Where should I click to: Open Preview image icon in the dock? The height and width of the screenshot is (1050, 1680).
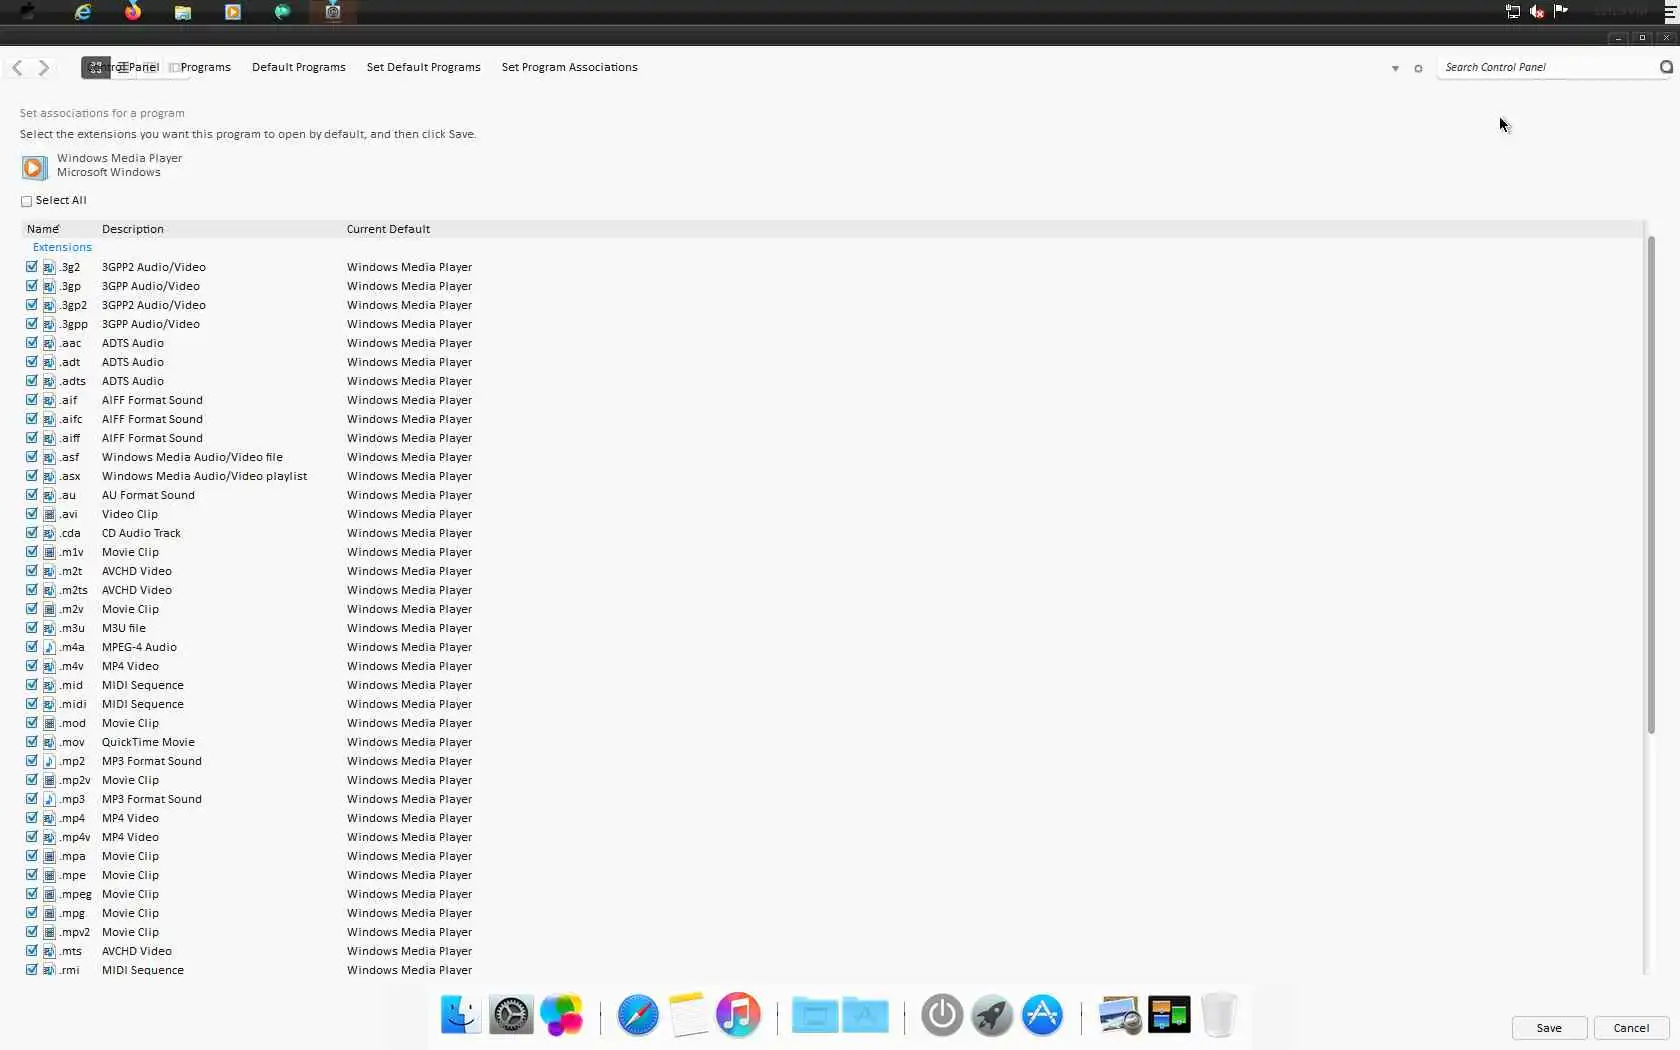click(1119, 1015)
